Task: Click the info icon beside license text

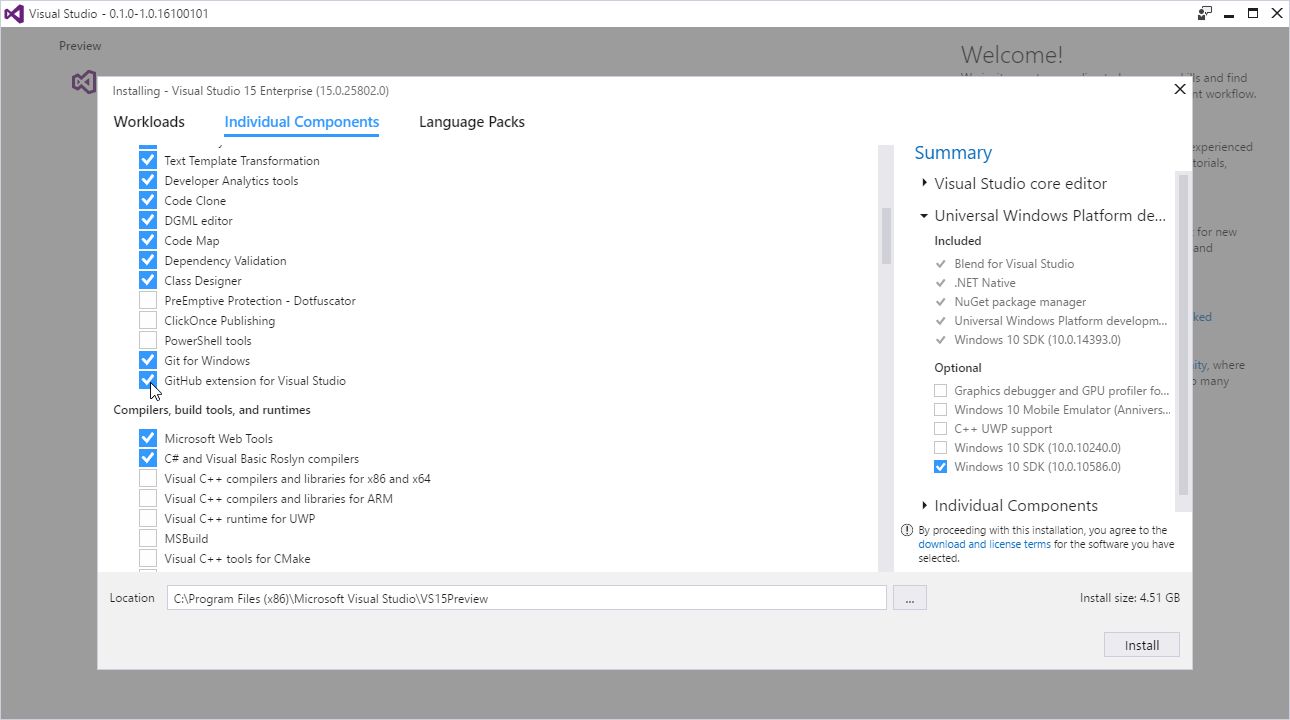Action: point(907,530)
